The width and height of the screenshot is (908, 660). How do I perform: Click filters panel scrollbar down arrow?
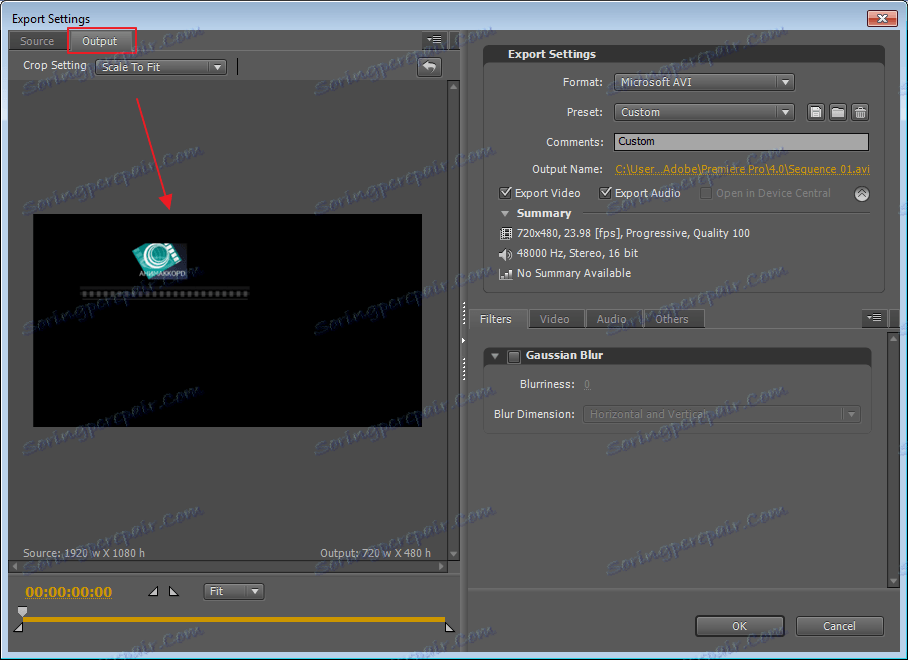pyautogui.click(x=893, y=581)
